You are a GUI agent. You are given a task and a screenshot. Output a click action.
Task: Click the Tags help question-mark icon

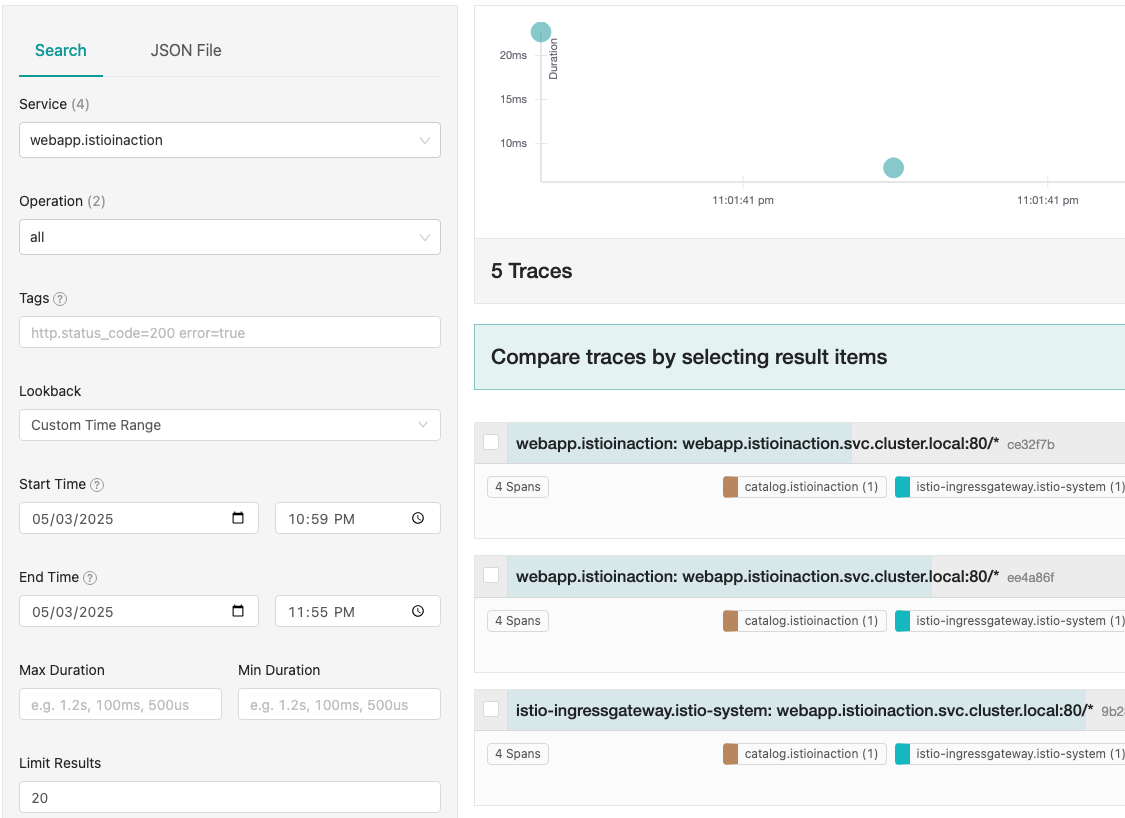60,299
